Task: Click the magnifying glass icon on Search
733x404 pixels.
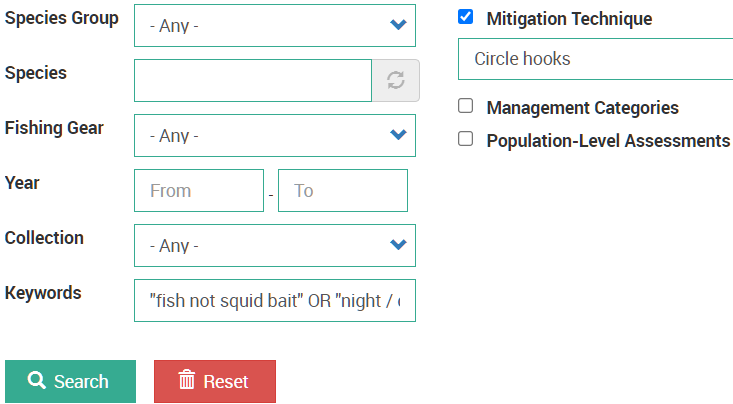Action: (x=36, y=381)
